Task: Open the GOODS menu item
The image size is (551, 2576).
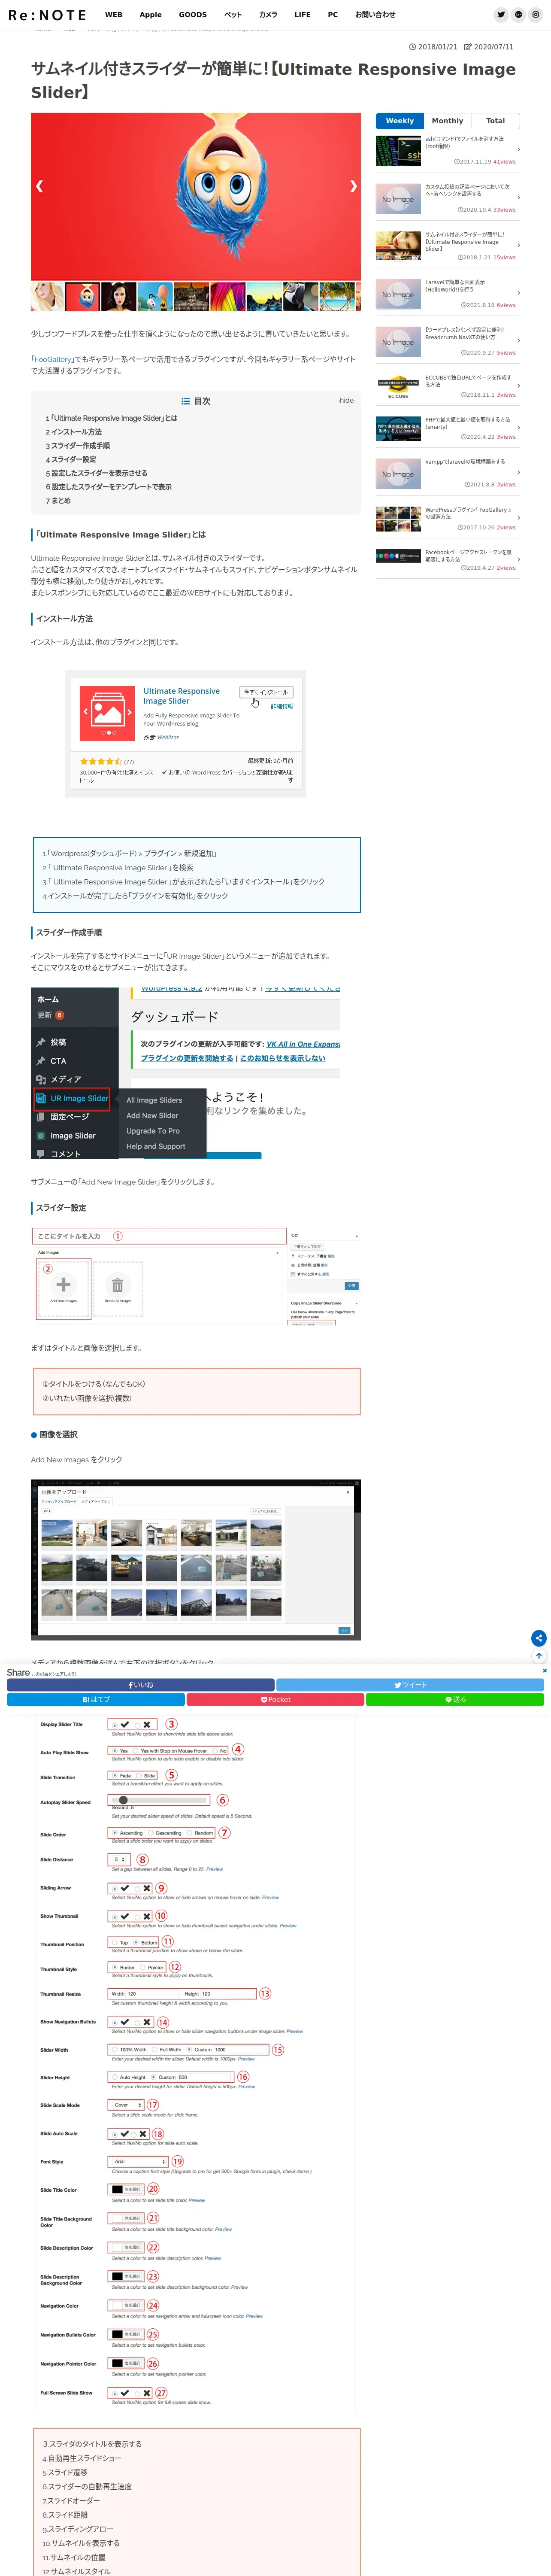Action: tap(193, 15)
